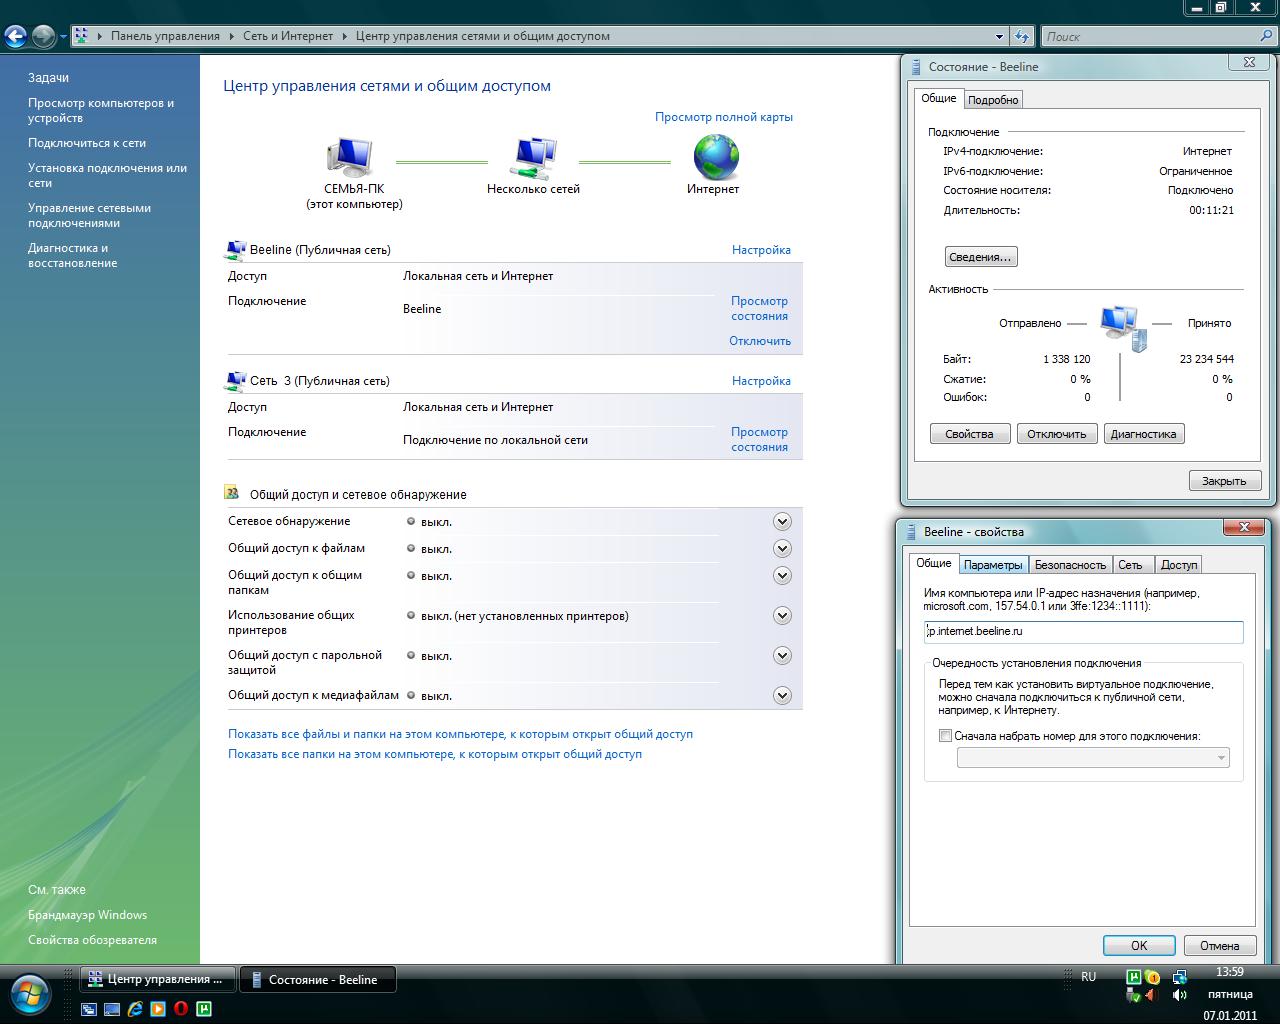
Task: Enable Сначала набрать номер checkbox
Action: pyautogui.click(x=945, y=736)
